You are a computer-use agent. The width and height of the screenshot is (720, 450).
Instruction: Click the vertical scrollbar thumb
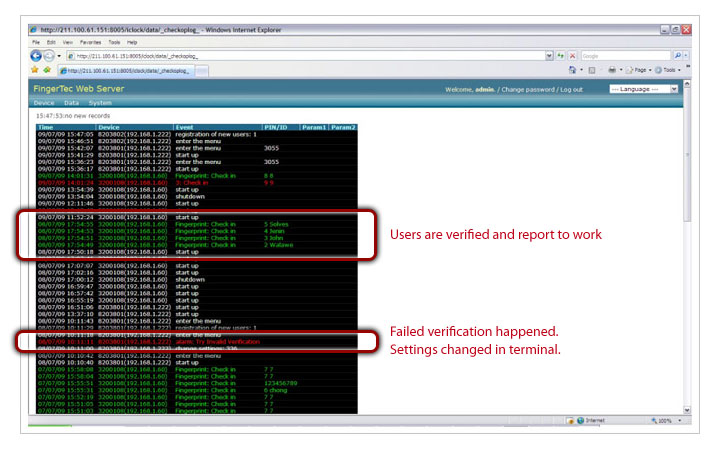coord(687,155)
